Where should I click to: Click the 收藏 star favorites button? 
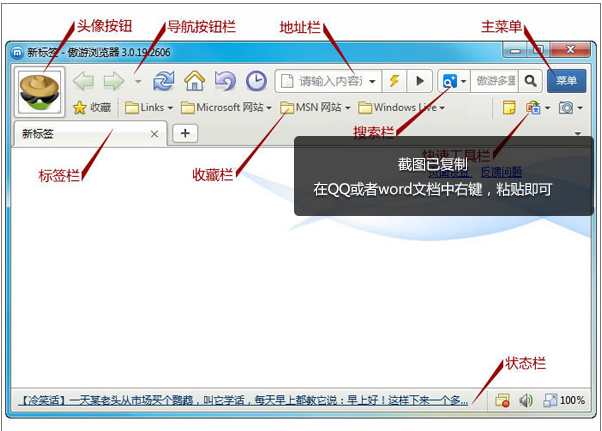click(92, 107)
